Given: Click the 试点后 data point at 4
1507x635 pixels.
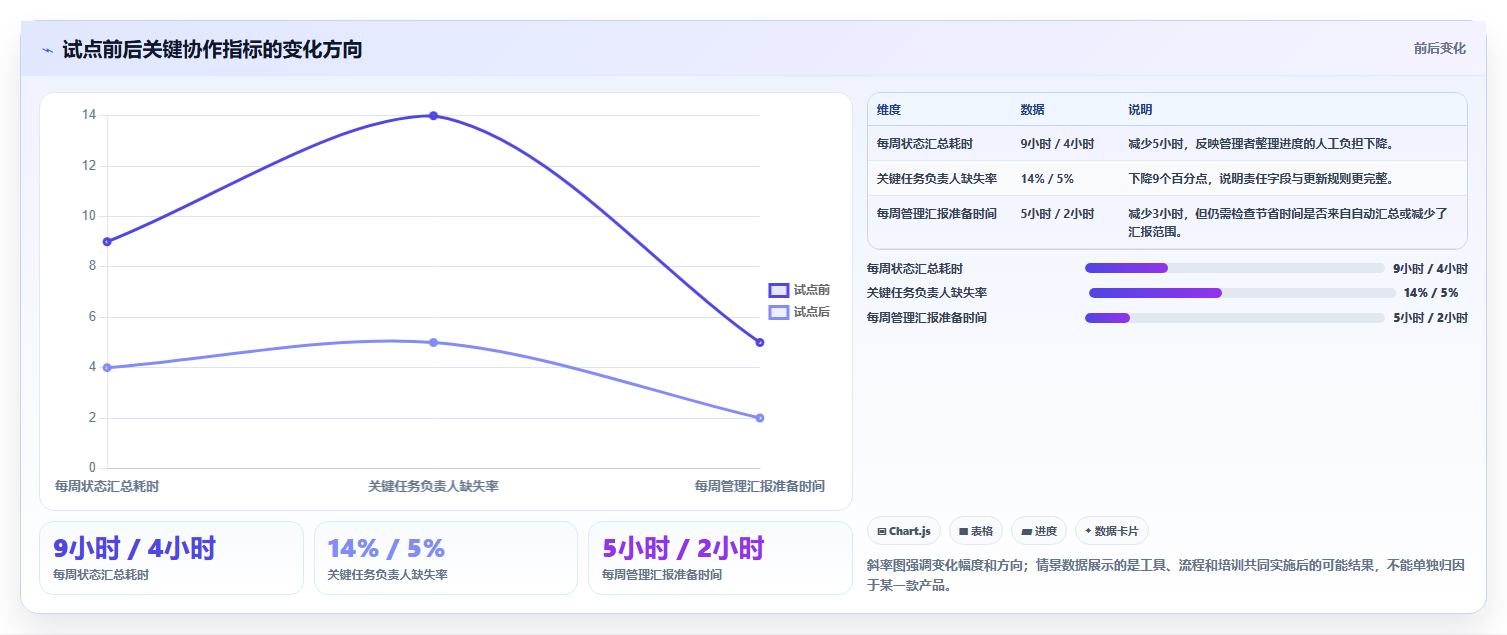Looking at the screenshot, I should pos(107,367).
